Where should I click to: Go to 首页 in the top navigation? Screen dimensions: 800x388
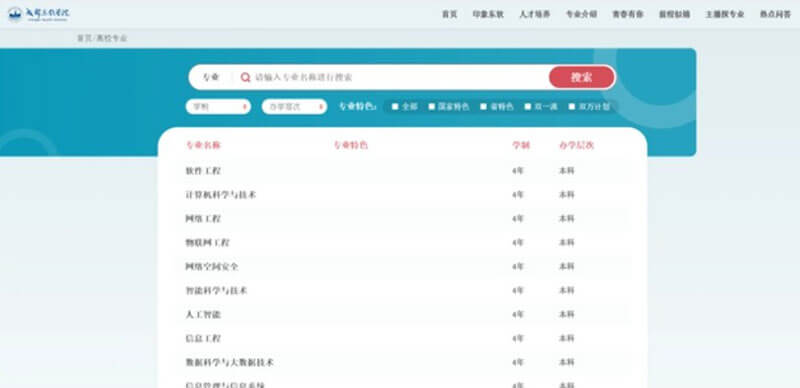click(449, 14)
